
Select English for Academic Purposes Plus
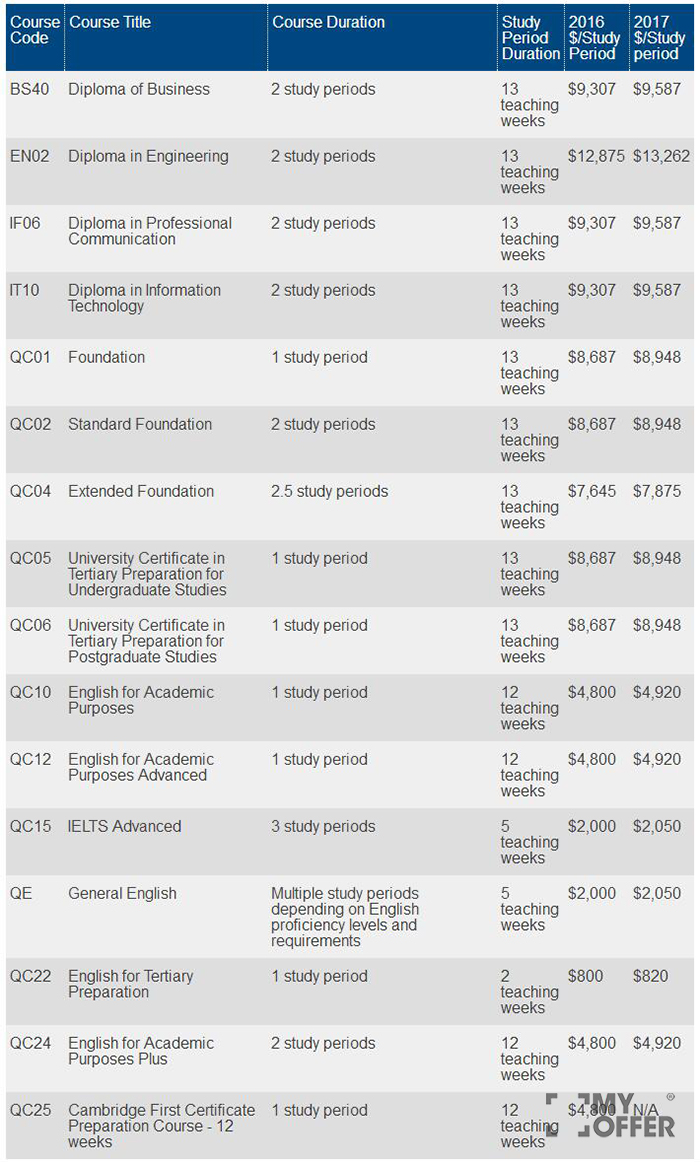(x=141, y=1051)
